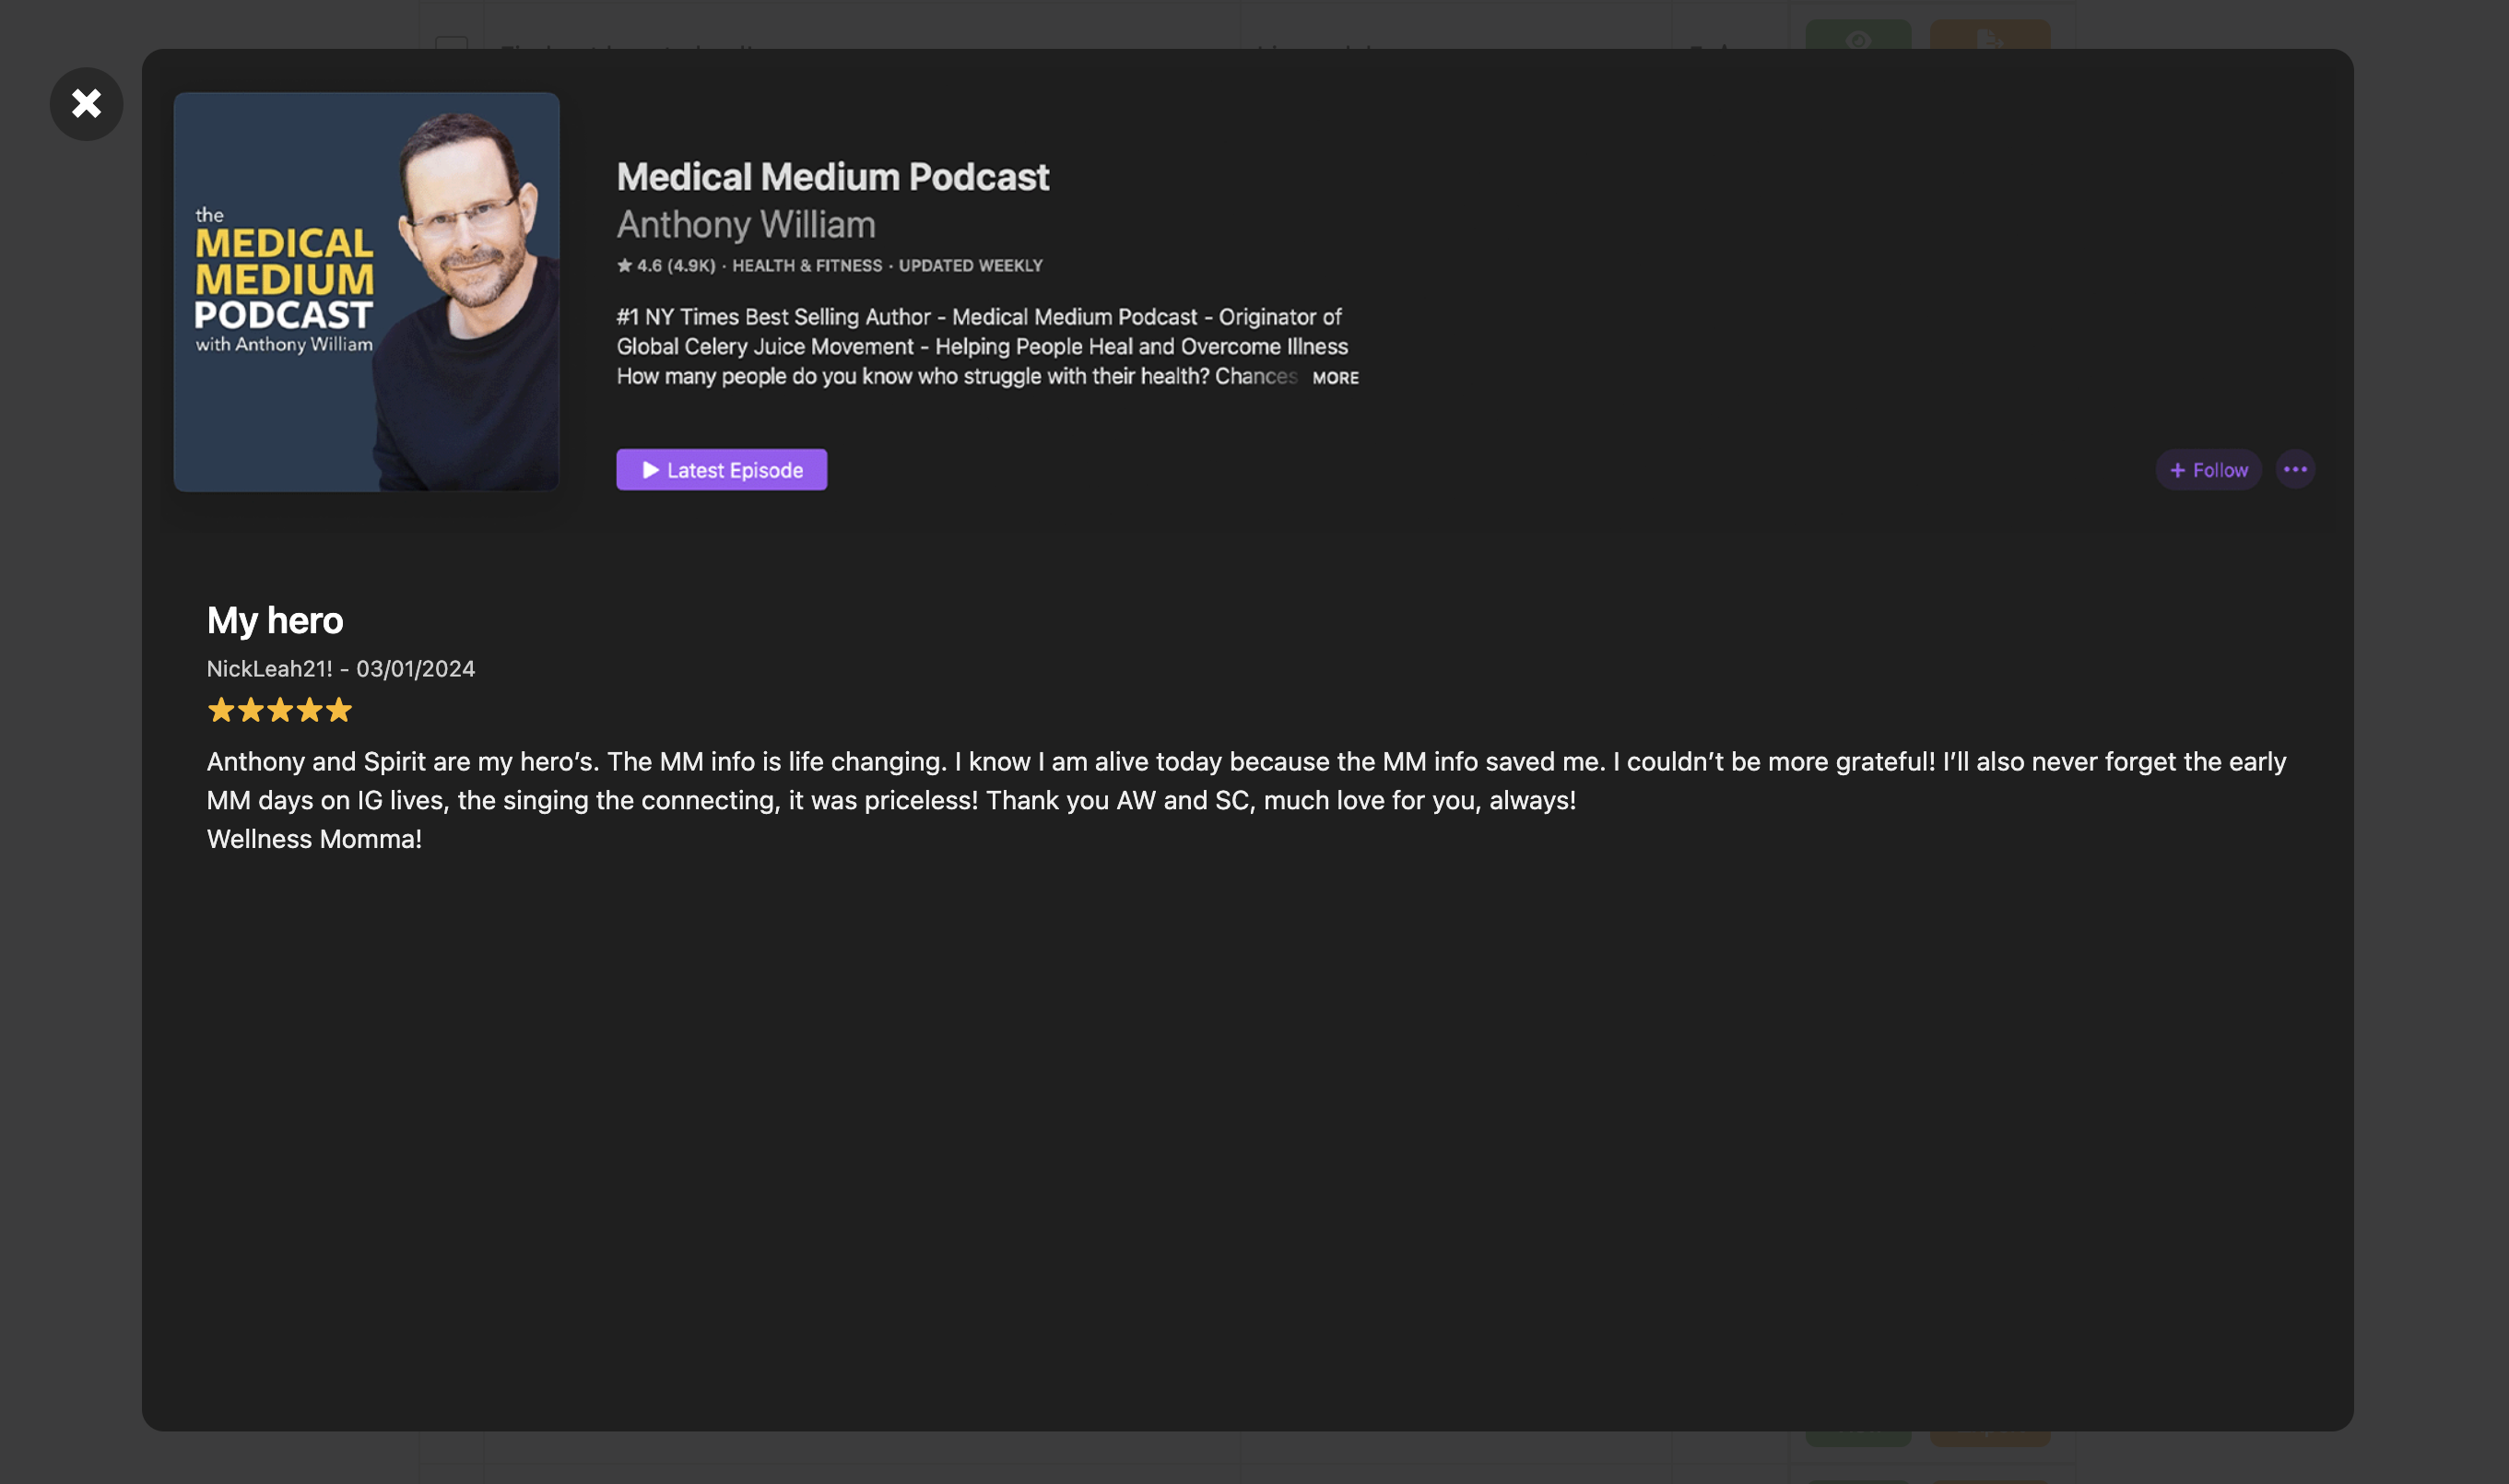Select the 'Wellness Momma!' signature line
This screenshot has height=1484, width=2509.
click(x=314, y=839)
